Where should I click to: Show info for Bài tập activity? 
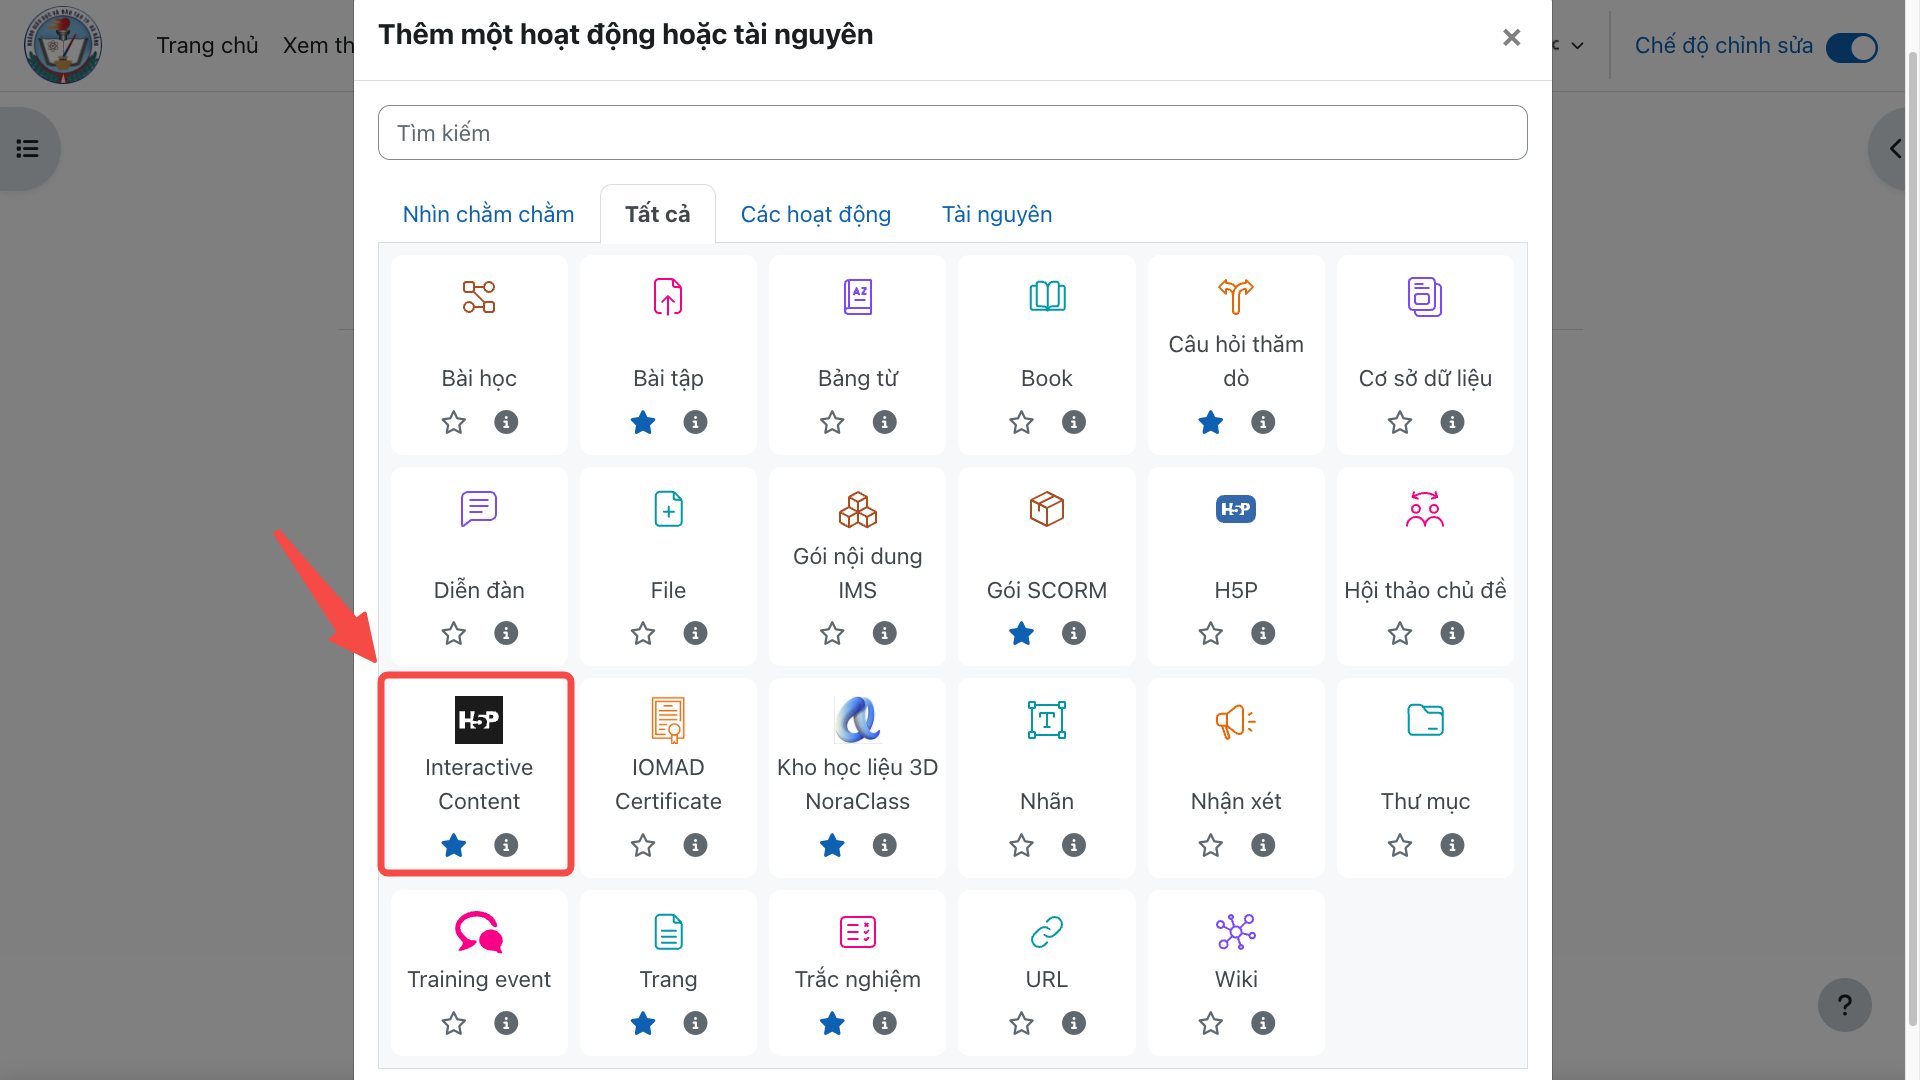click(695, 422)
